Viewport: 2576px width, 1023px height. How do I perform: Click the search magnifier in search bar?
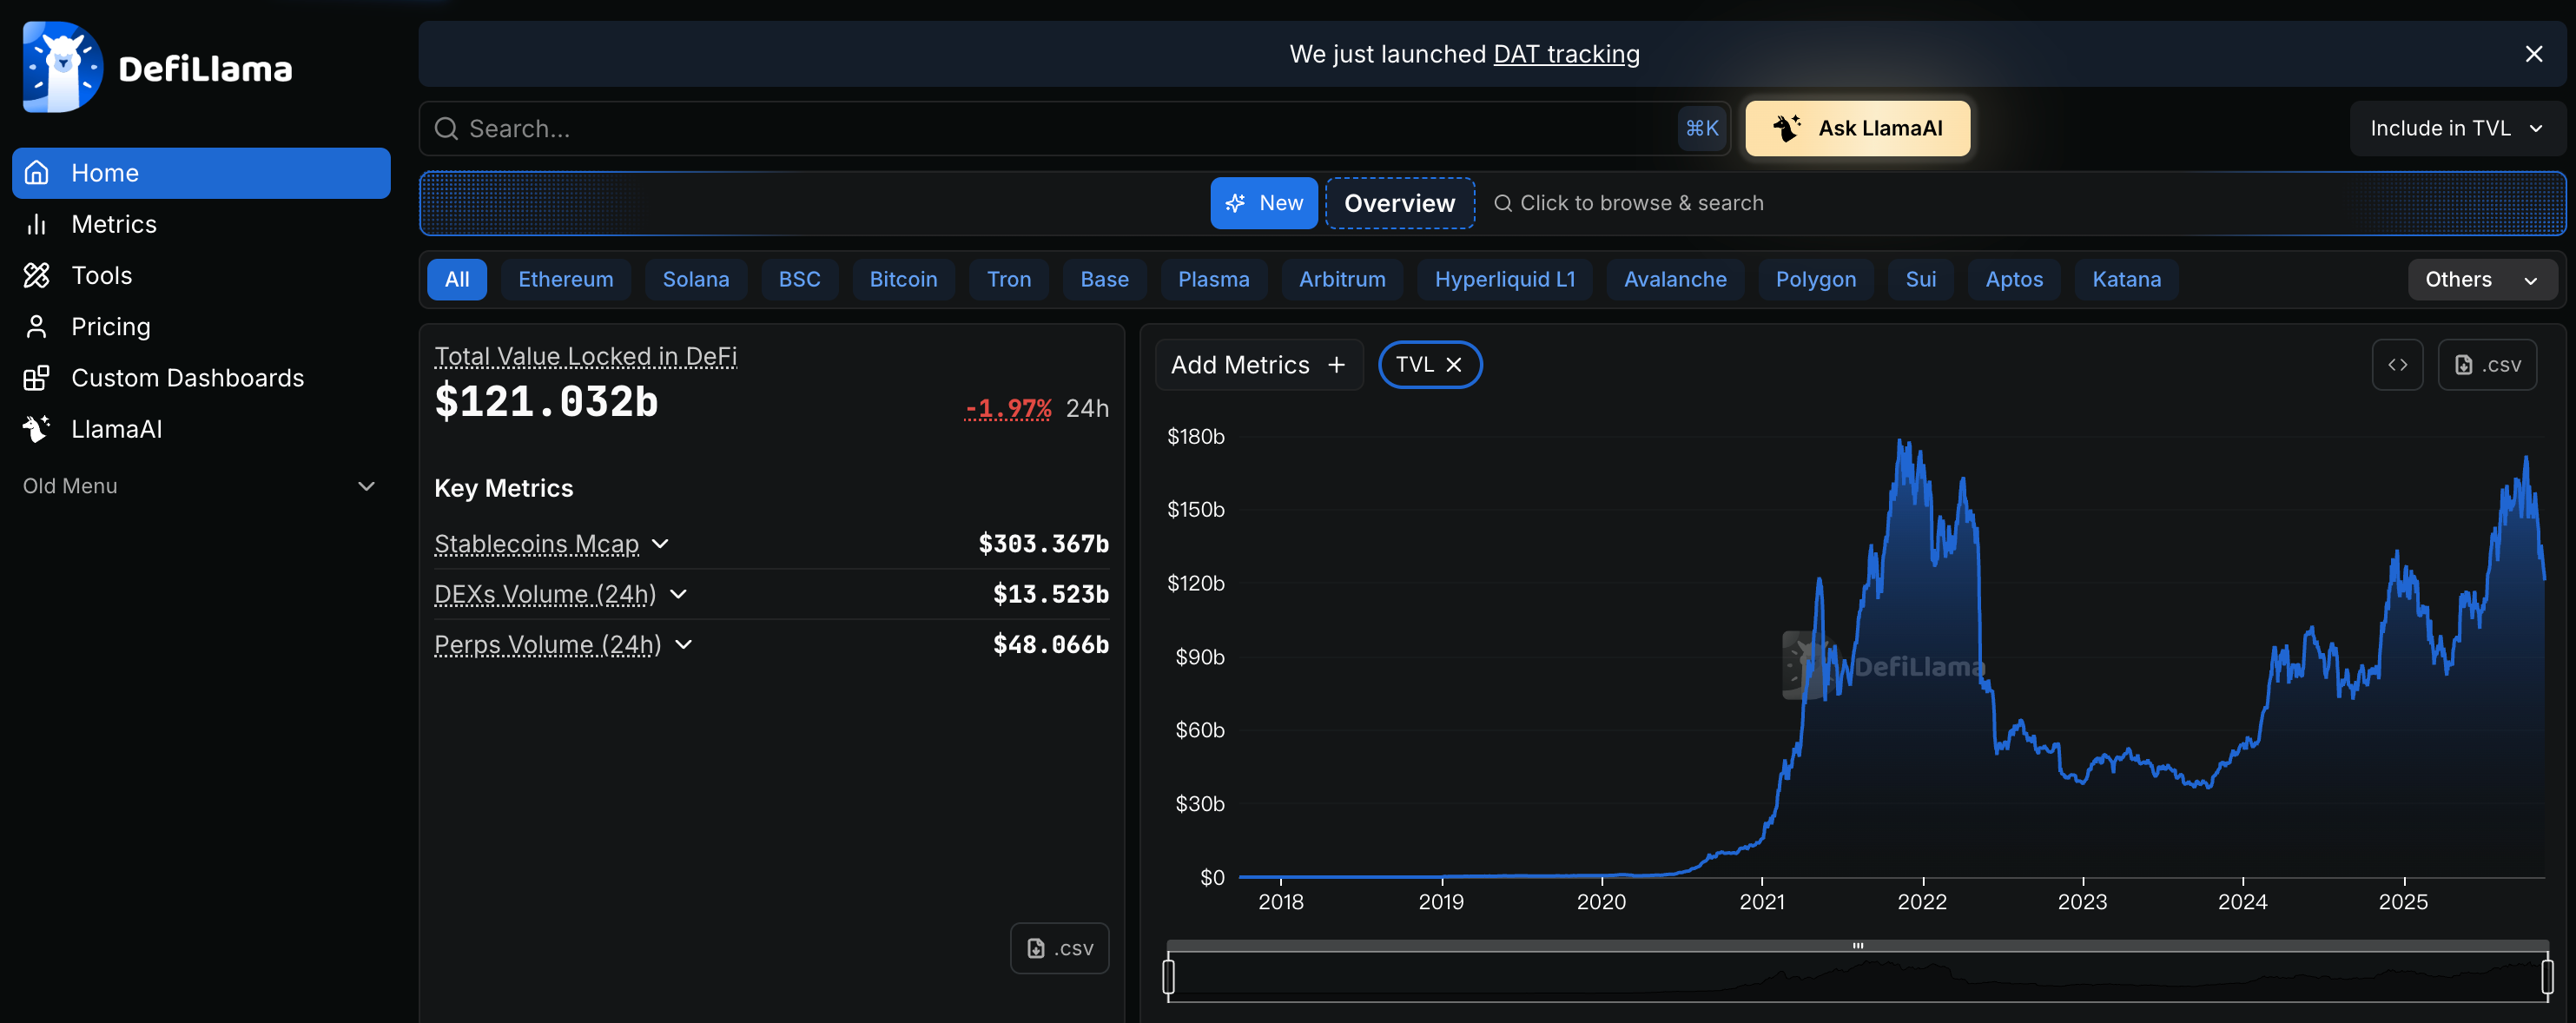(x=447, y=128)
